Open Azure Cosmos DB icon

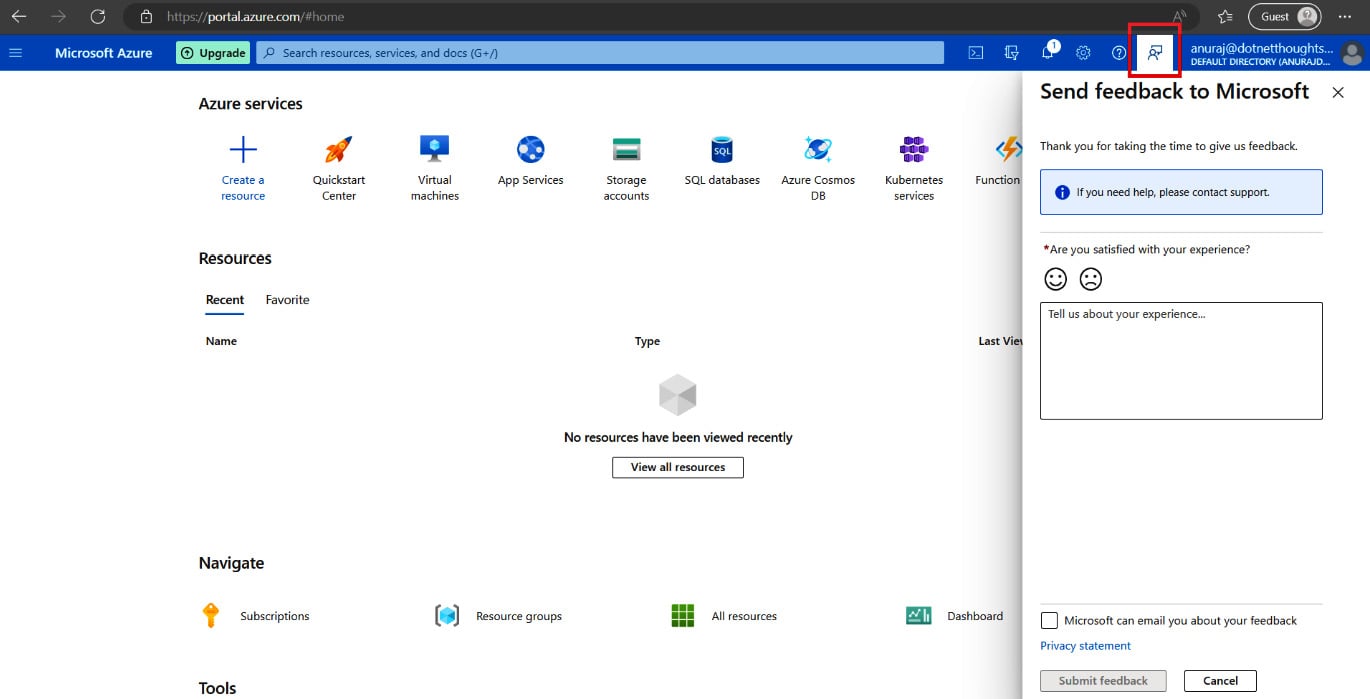pyautogui.click(x=818, y=150)
